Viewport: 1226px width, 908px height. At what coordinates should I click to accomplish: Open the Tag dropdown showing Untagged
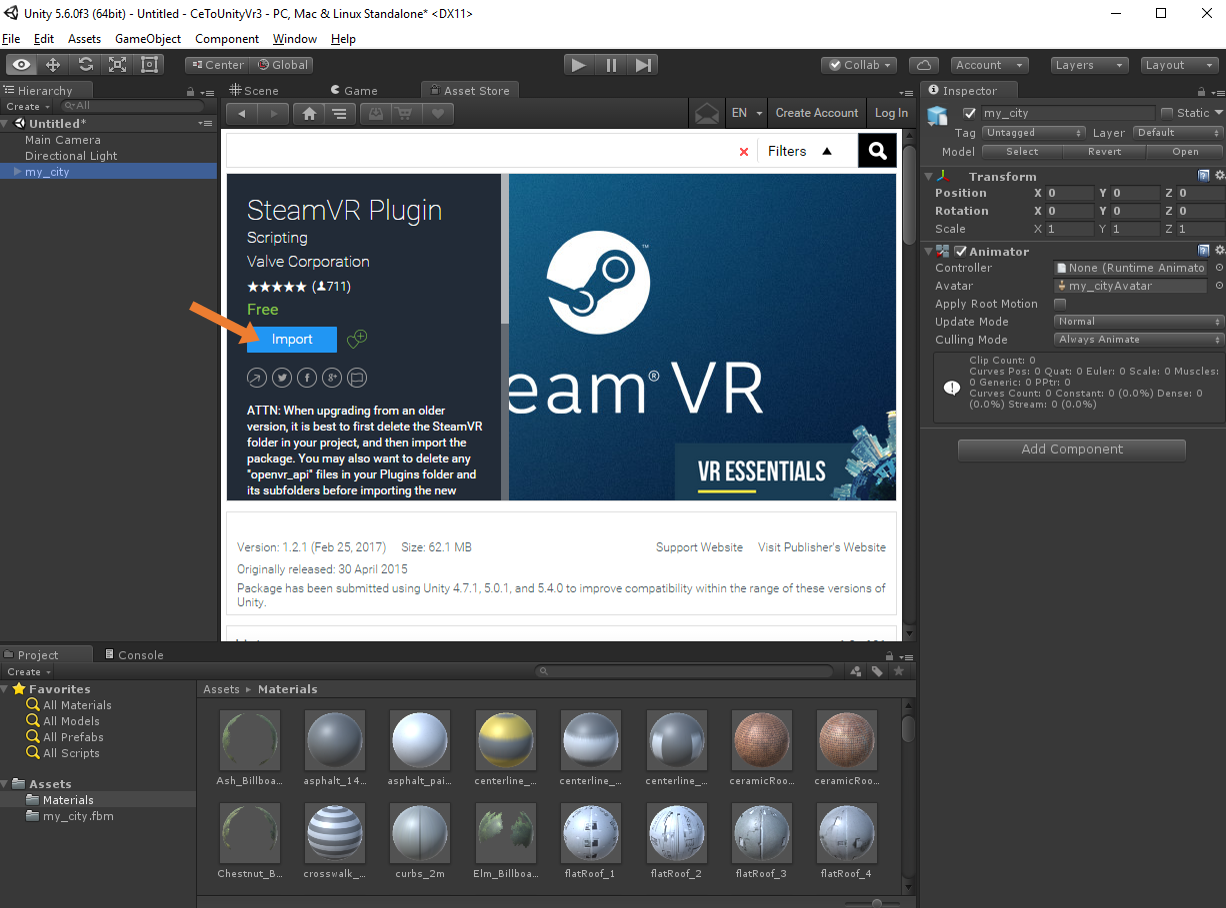pos(1033,133)
